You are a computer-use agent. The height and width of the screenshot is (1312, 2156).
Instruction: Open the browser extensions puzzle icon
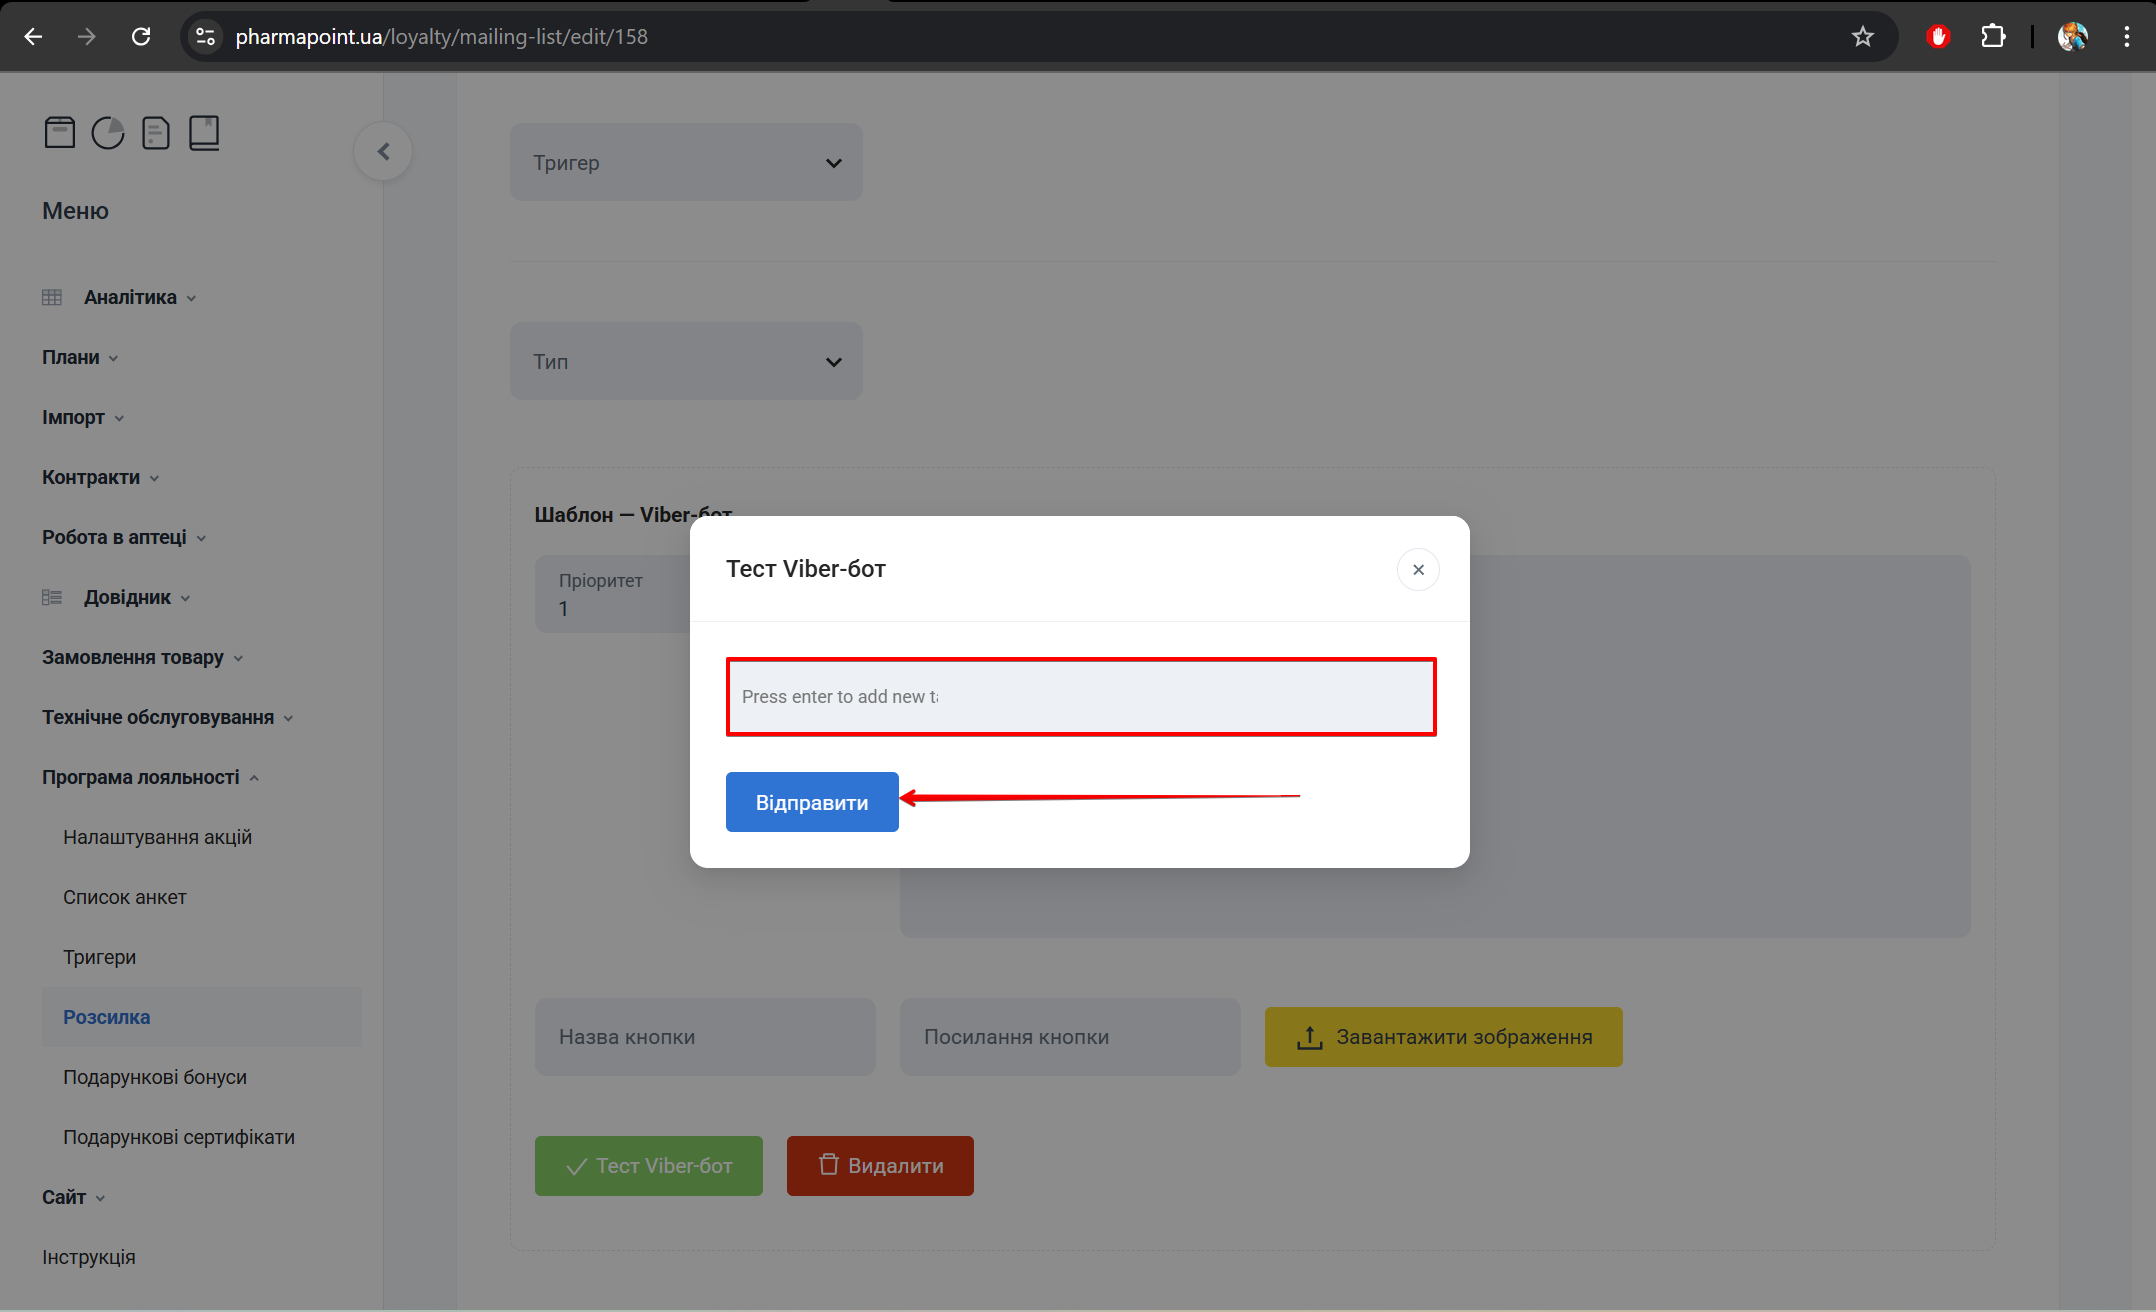(x=1992, y=37)
